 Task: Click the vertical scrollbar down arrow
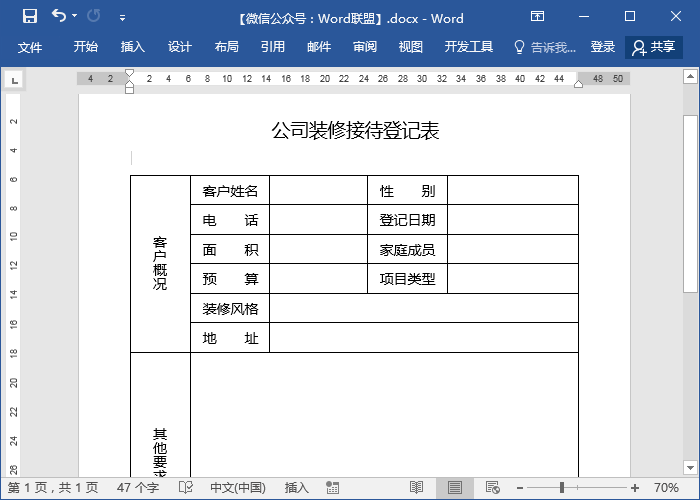pos(690,468)
